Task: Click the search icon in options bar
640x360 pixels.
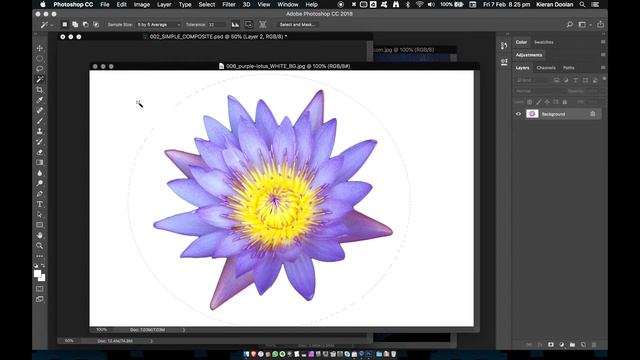Action: (x=569, y=24)
